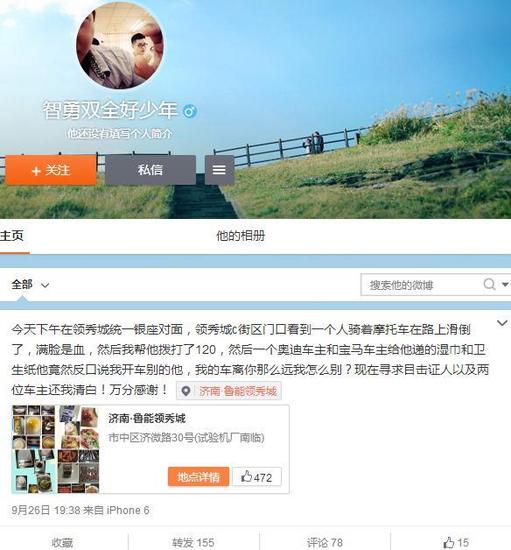Click the location pin icon in post
Viewport: 511px width, 550px height.
[186, 391]
